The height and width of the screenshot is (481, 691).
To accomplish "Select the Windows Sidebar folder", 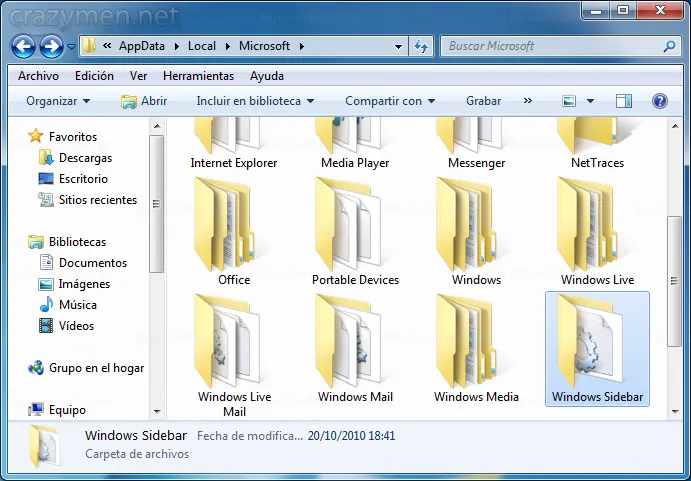I will (598, 348).
